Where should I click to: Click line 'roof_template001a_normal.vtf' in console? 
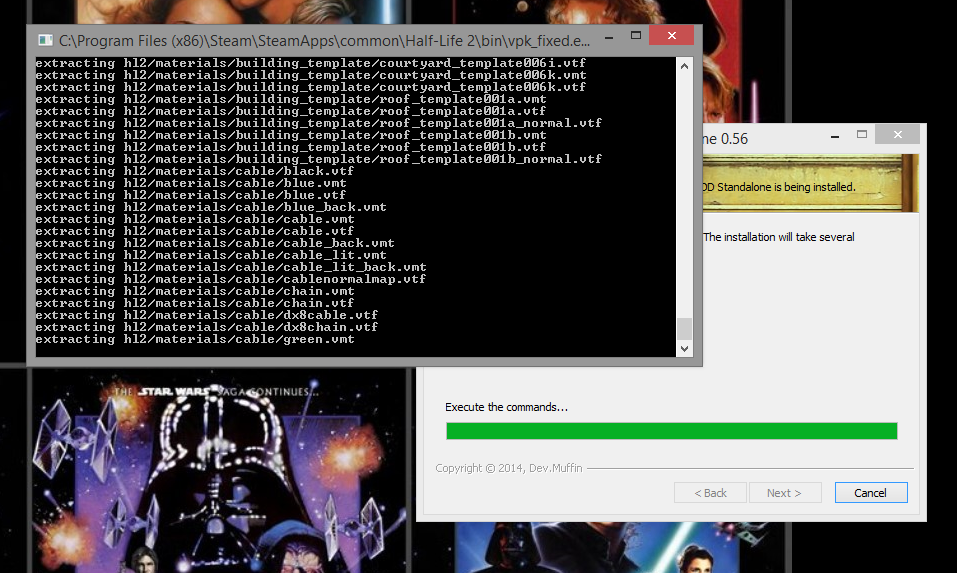[x=319, y=123]
